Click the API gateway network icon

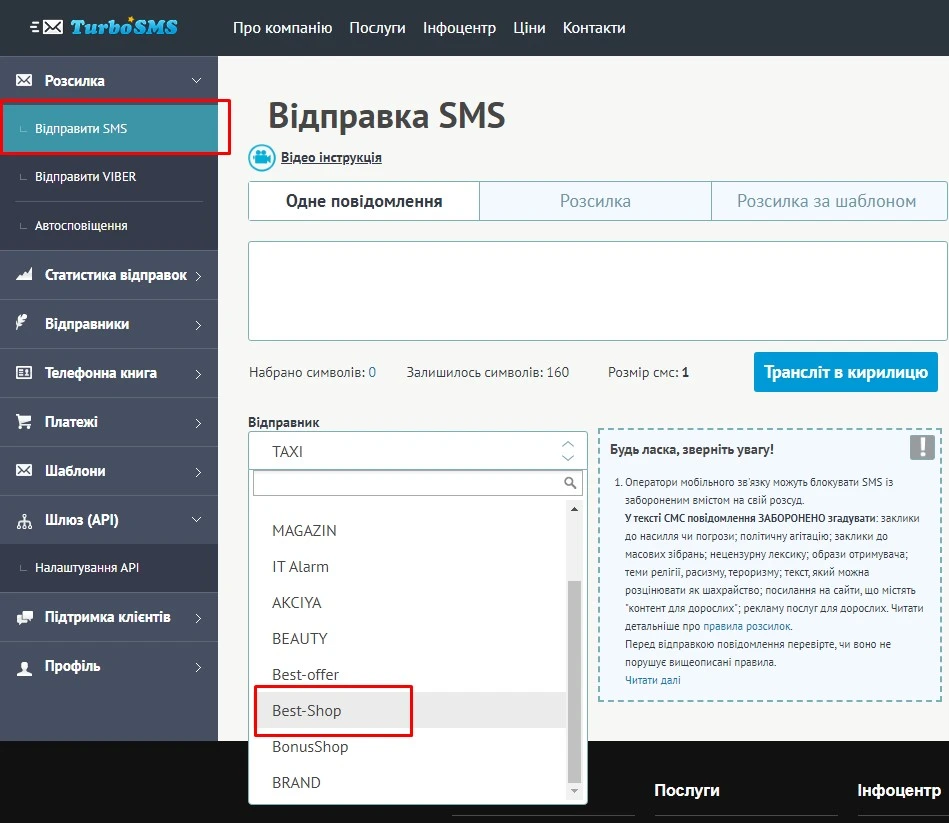click(24, 520)
